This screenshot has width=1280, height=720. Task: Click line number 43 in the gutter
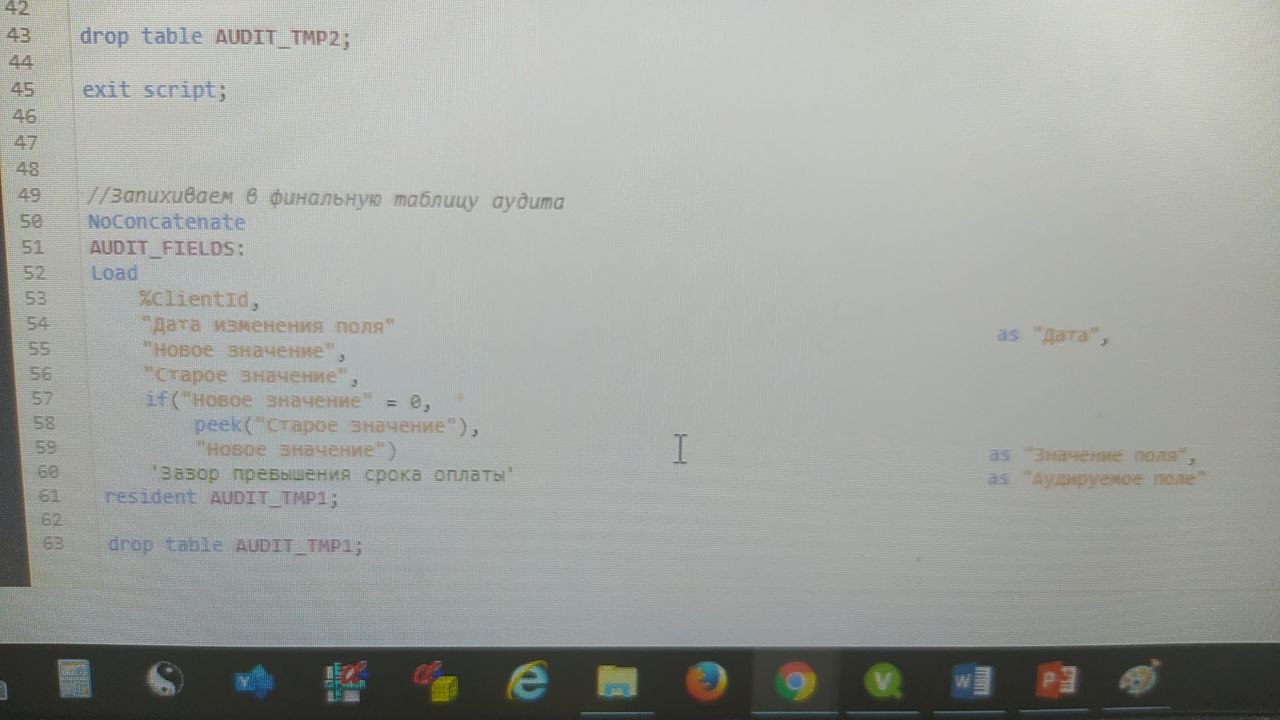click(x=19, y=35)
